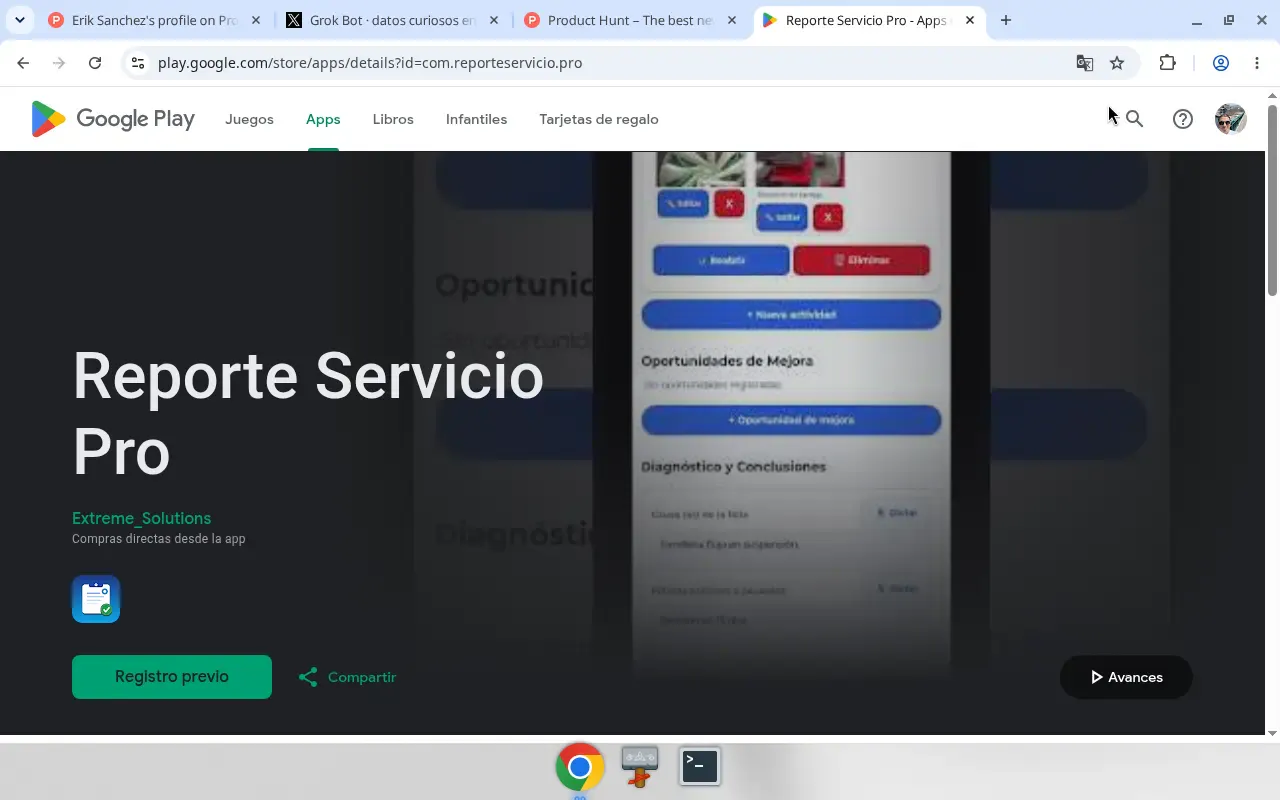Screen dimensions: 1280x800
Task: Close the Reporte Servicio Pro tab
Action: 970,20
